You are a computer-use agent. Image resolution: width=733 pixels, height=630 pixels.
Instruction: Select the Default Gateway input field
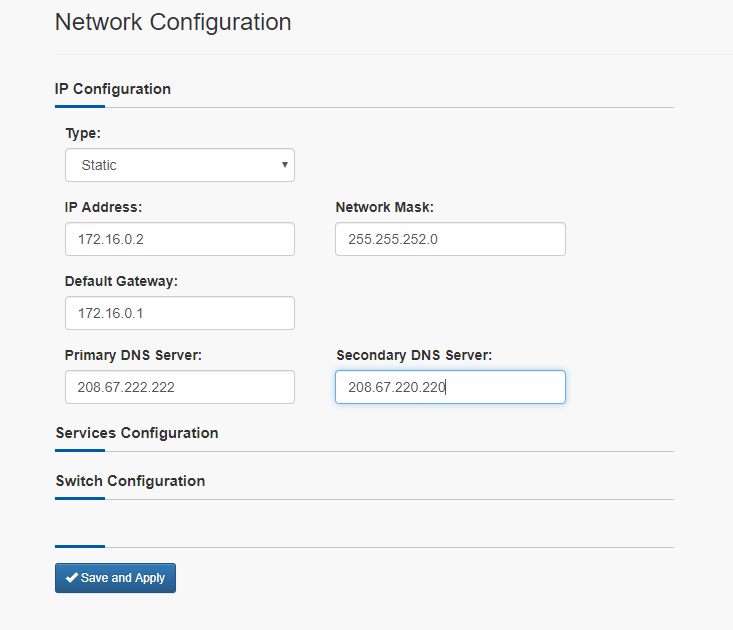pos(180,313)
